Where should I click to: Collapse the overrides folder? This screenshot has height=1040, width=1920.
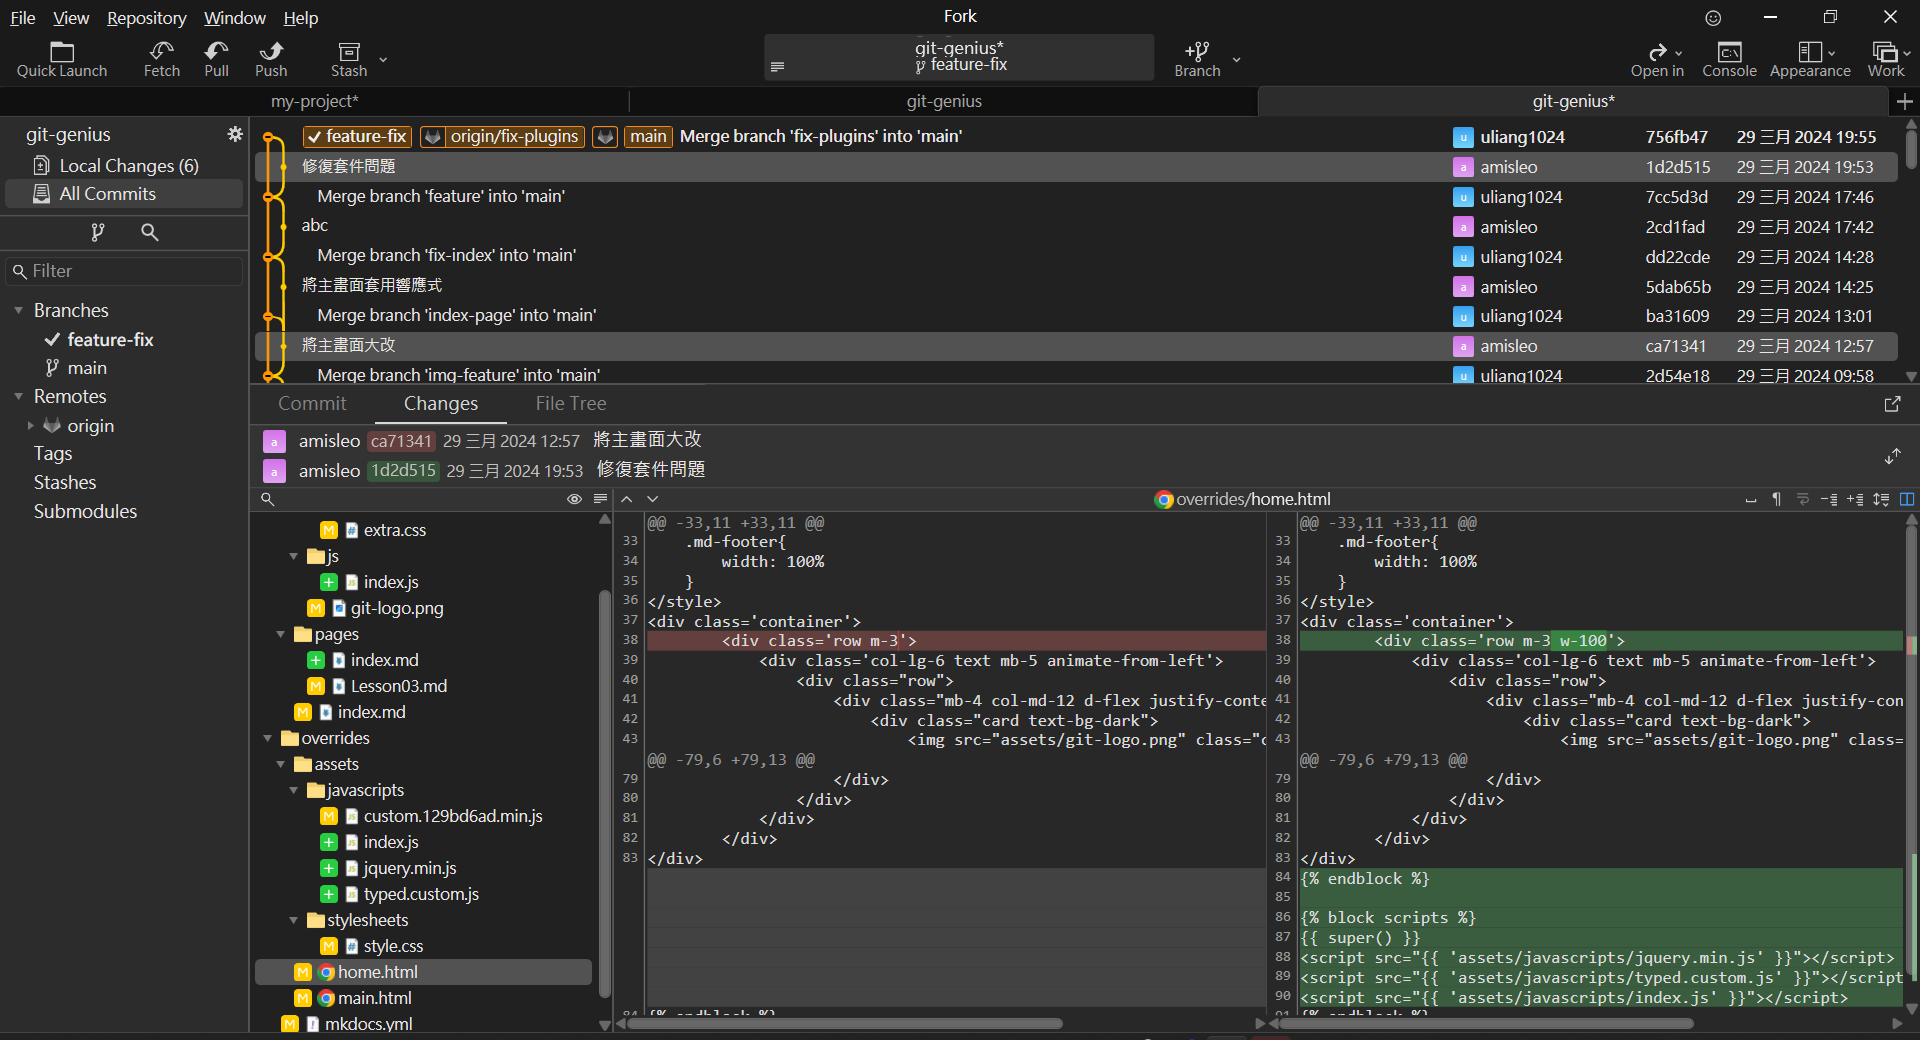(x=267, y=738)
